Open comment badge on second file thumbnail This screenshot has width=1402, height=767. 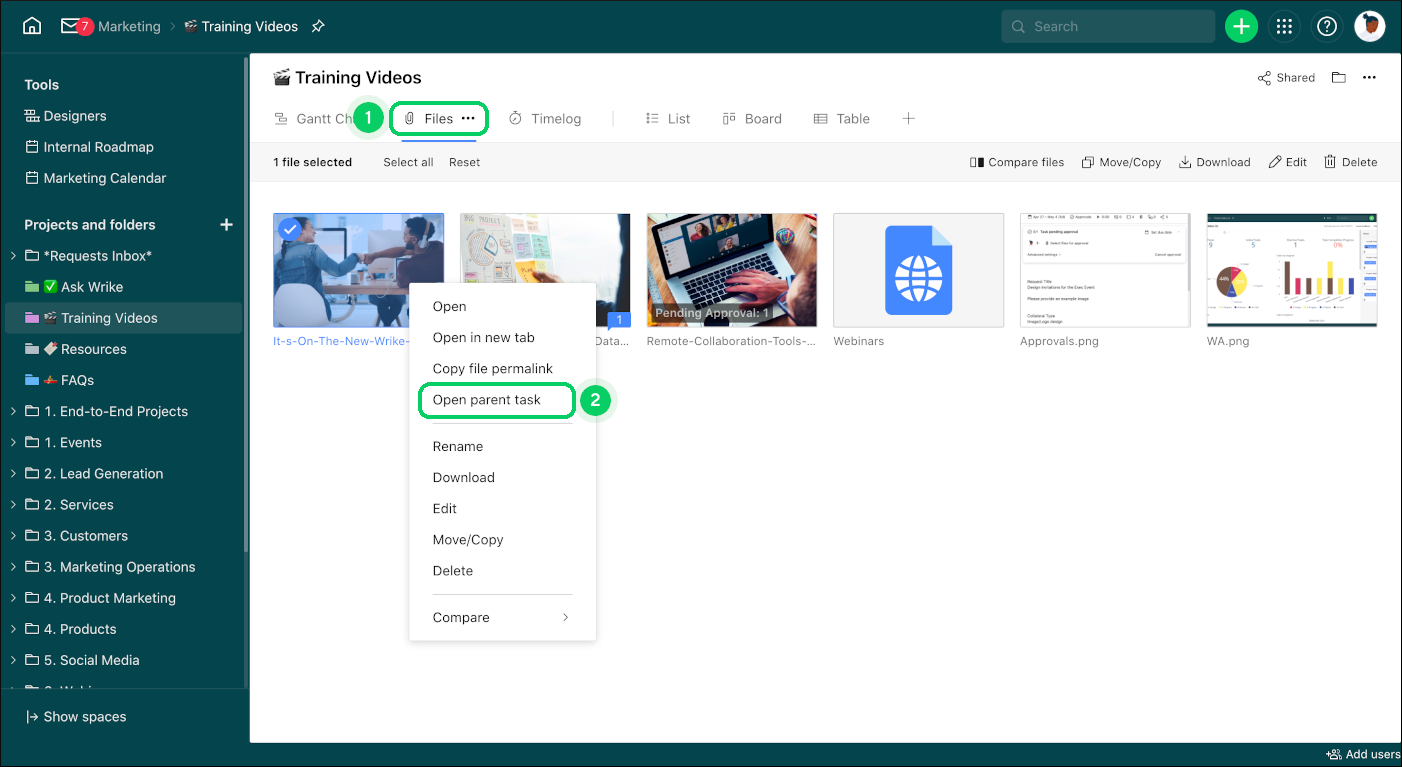619,320
